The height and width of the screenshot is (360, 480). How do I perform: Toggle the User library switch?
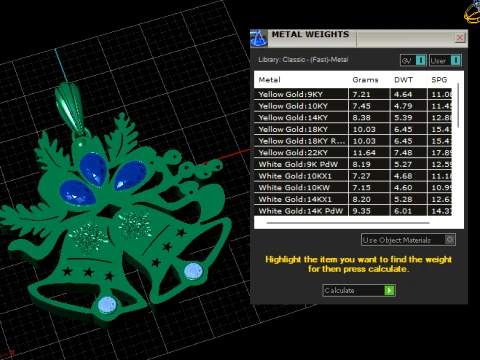tap(445, 61)
